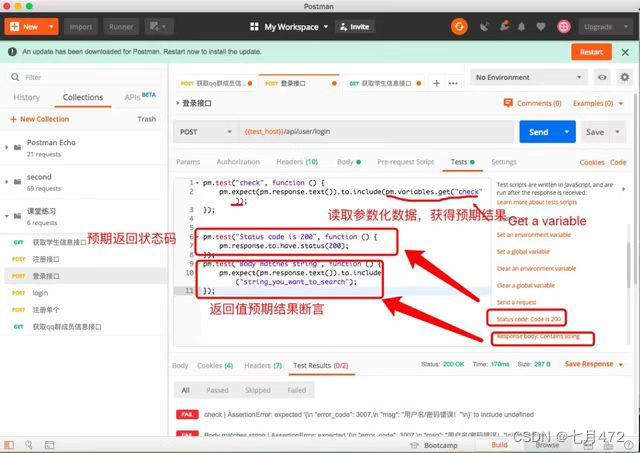
Task: Open Comments (0) for this request
Action: [x=533, y=103]
